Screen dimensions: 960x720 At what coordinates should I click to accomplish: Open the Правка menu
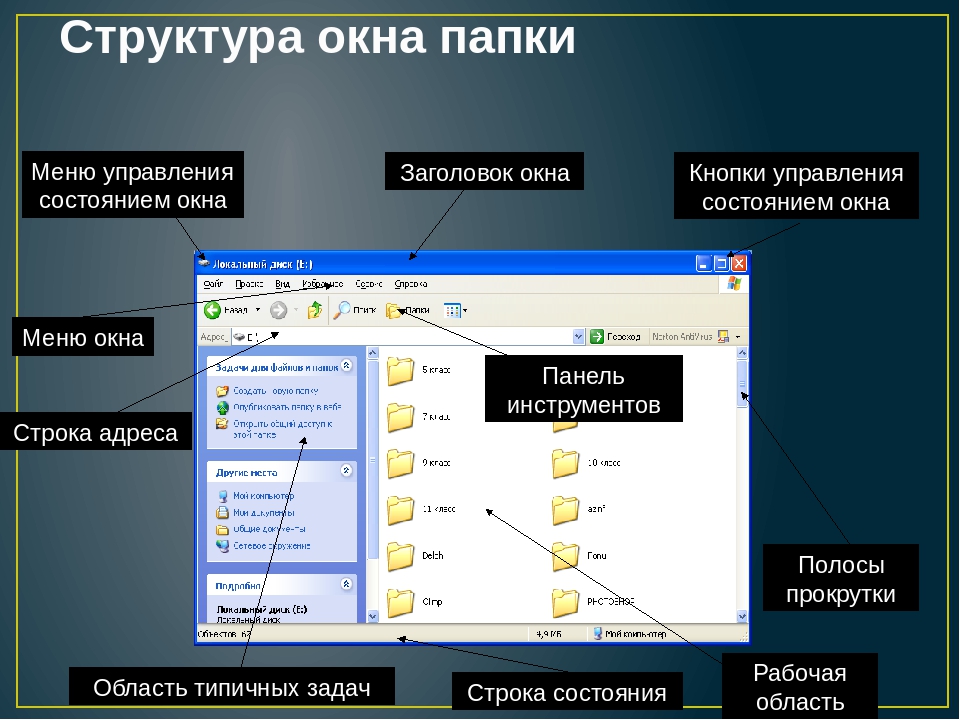pyautogui.click(x=249, y=284)
